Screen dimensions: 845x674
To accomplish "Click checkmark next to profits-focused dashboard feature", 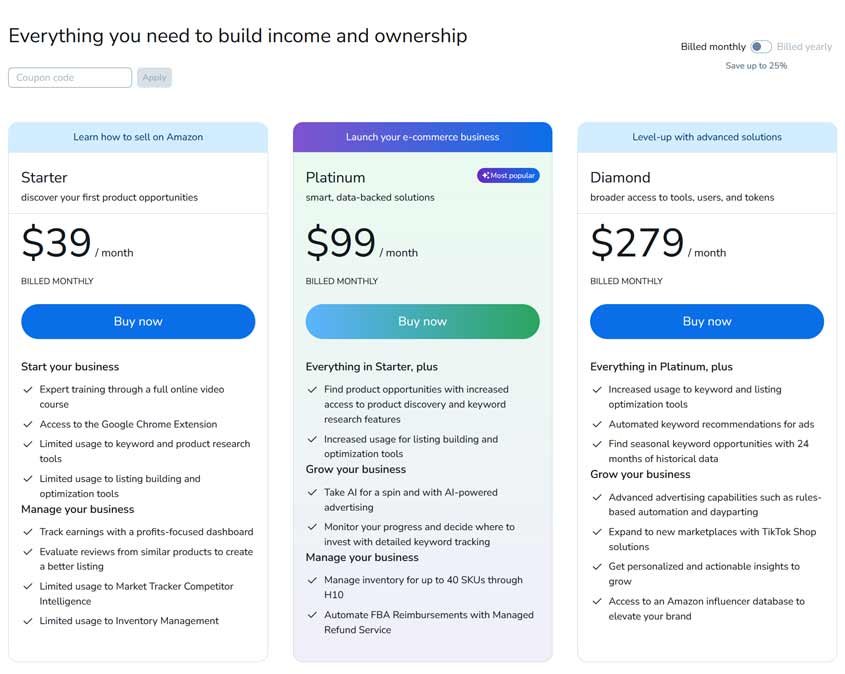I will 27,533.
